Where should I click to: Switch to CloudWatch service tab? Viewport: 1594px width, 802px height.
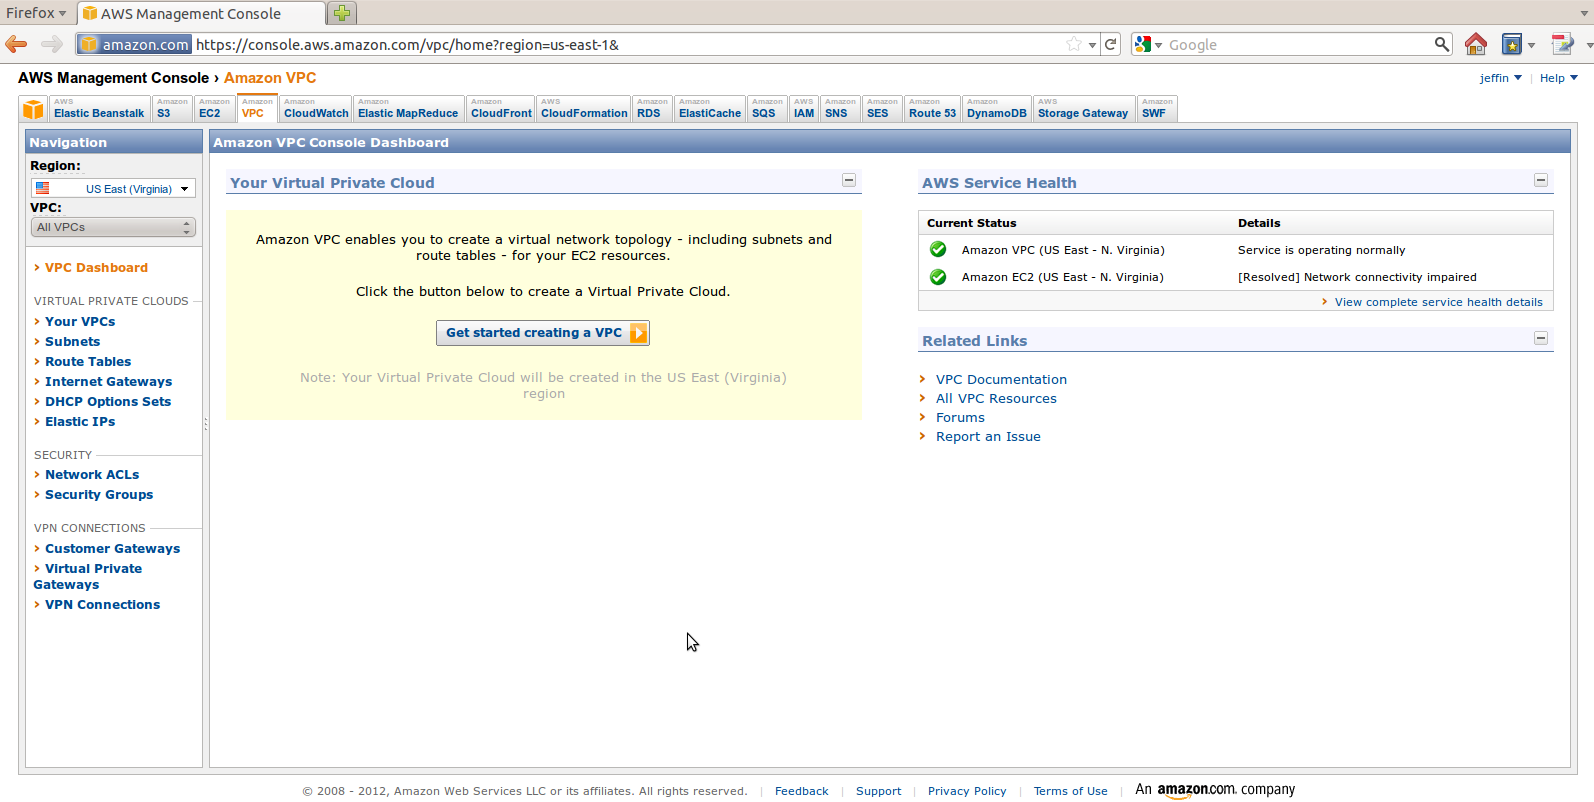point(316,109)
